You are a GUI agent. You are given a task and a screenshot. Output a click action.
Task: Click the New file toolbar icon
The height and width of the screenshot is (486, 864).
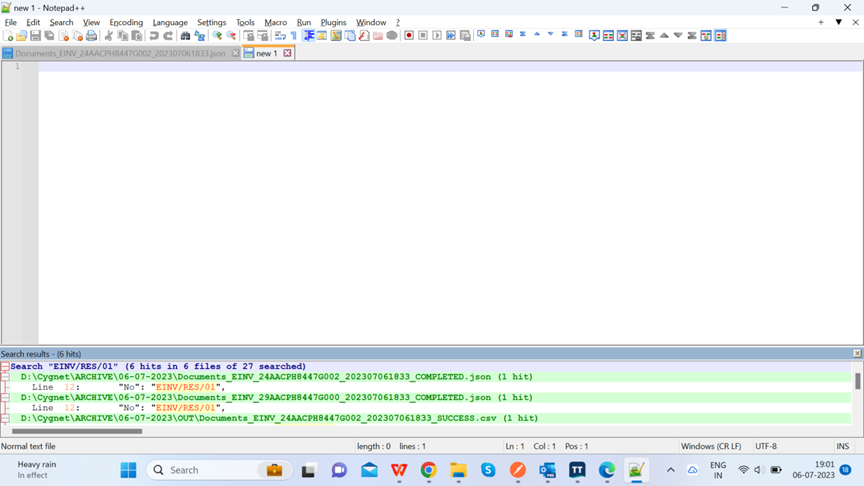click(x=8, y=36)
